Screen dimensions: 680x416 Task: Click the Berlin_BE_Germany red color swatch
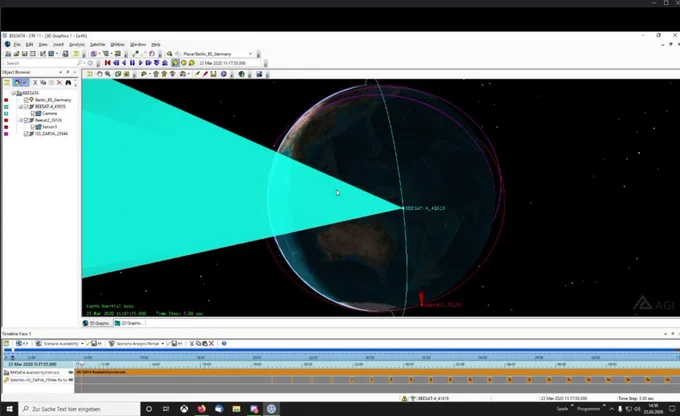6,100
